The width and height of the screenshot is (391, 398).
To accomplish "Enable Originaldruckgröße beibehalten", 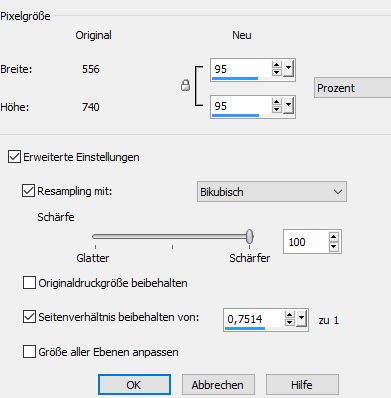I will [x=29, y=283].
